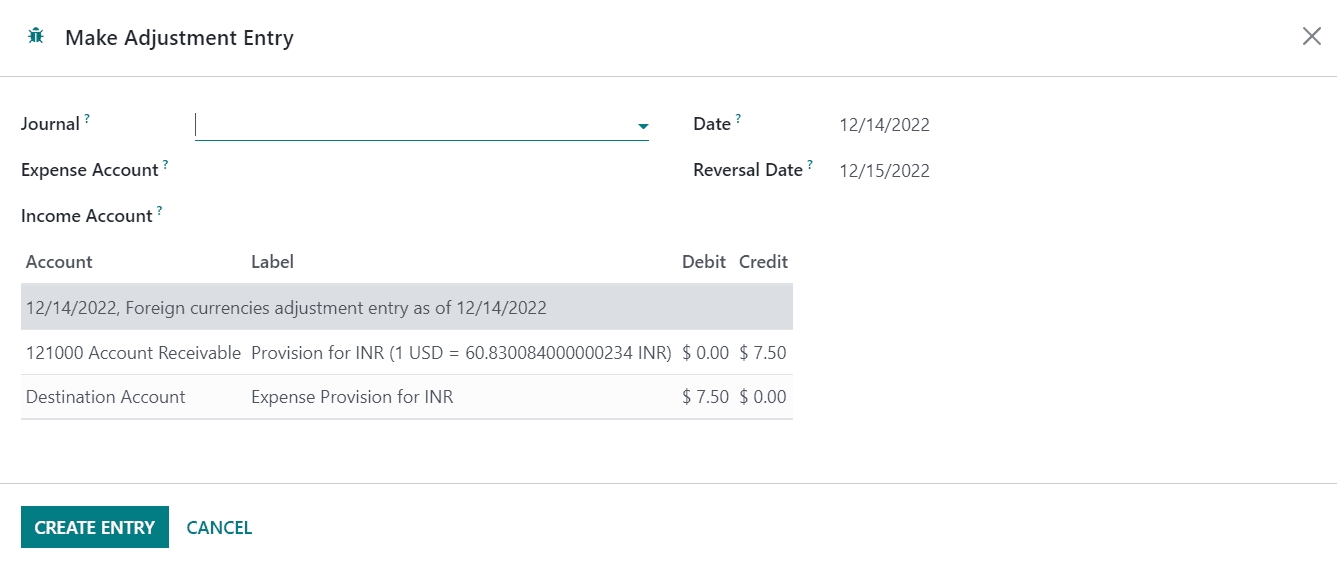Screen dimensions: 1337x566
Task: Click the Foreign currencies adjustment entry group row
Action: (286, 308)
